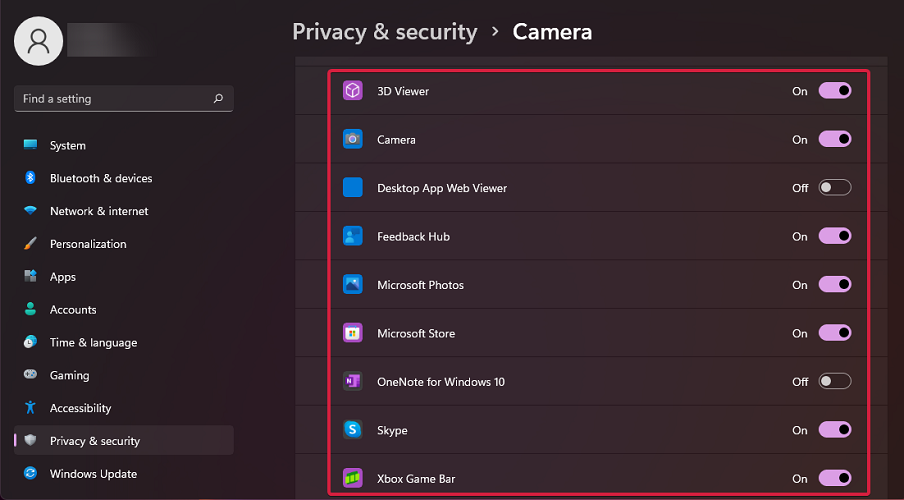Click the Feedback Hub app icon
The height and width of the screenshot is (500, 904).
[x=353, y=237]
